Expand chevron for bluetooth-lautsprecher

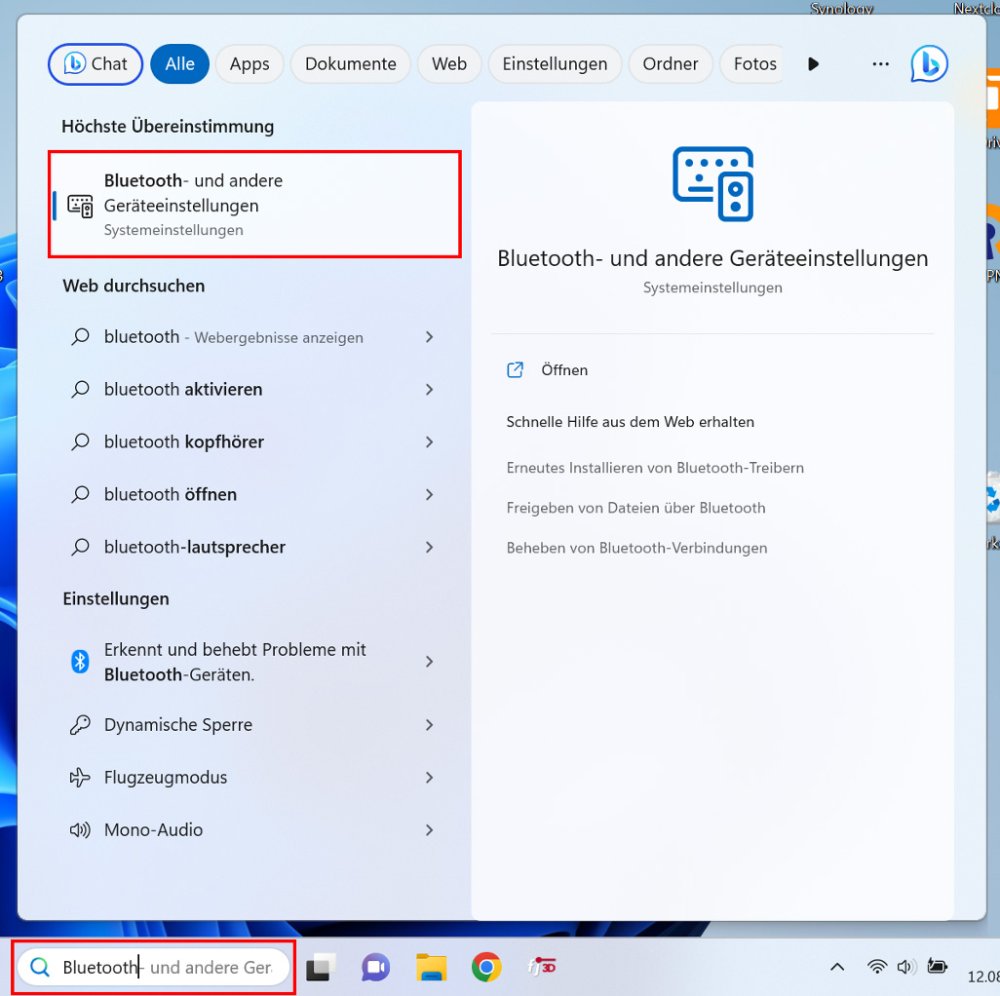click(429, 547)
